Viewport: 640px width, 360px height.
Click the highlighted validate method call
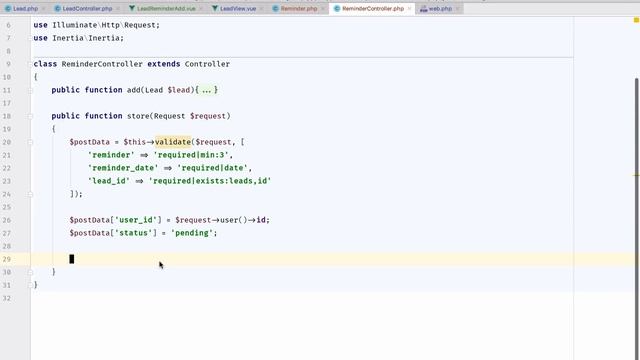point(173,142)
